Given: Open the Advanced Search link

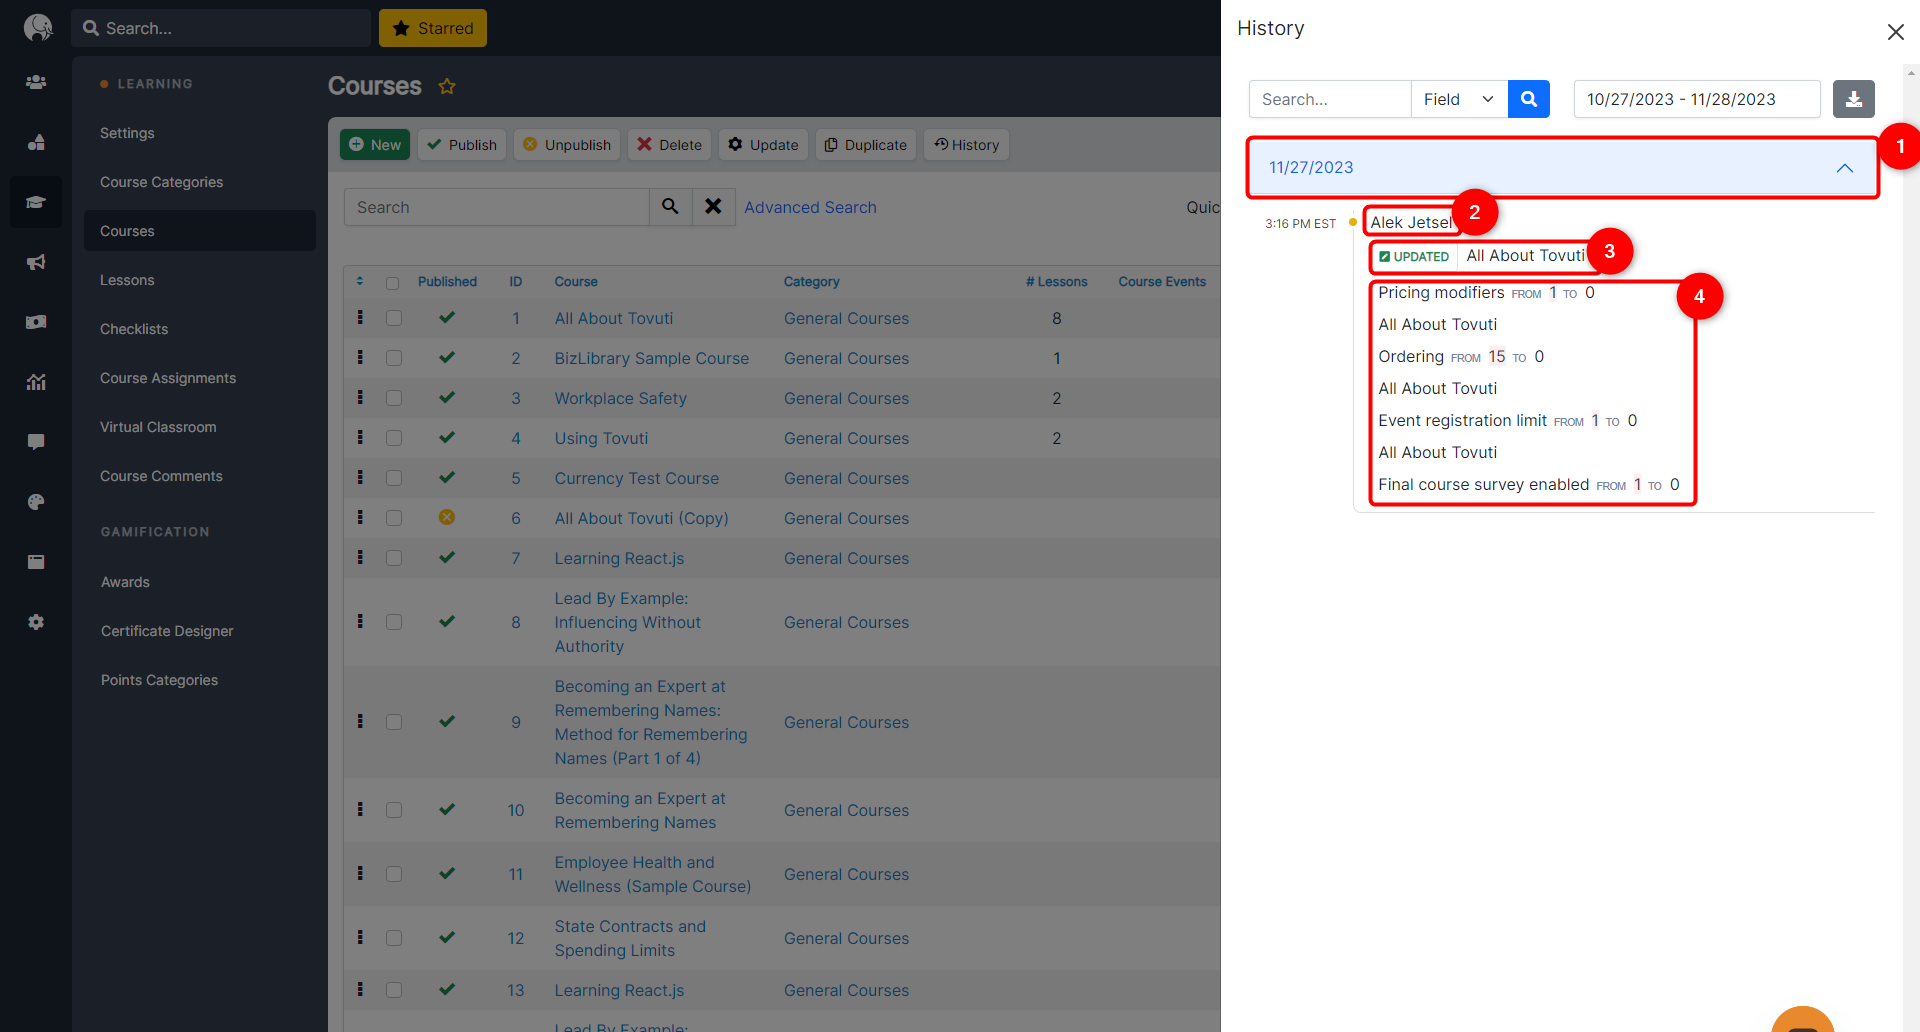Looking at the screenshot, I should coord(810,207).
